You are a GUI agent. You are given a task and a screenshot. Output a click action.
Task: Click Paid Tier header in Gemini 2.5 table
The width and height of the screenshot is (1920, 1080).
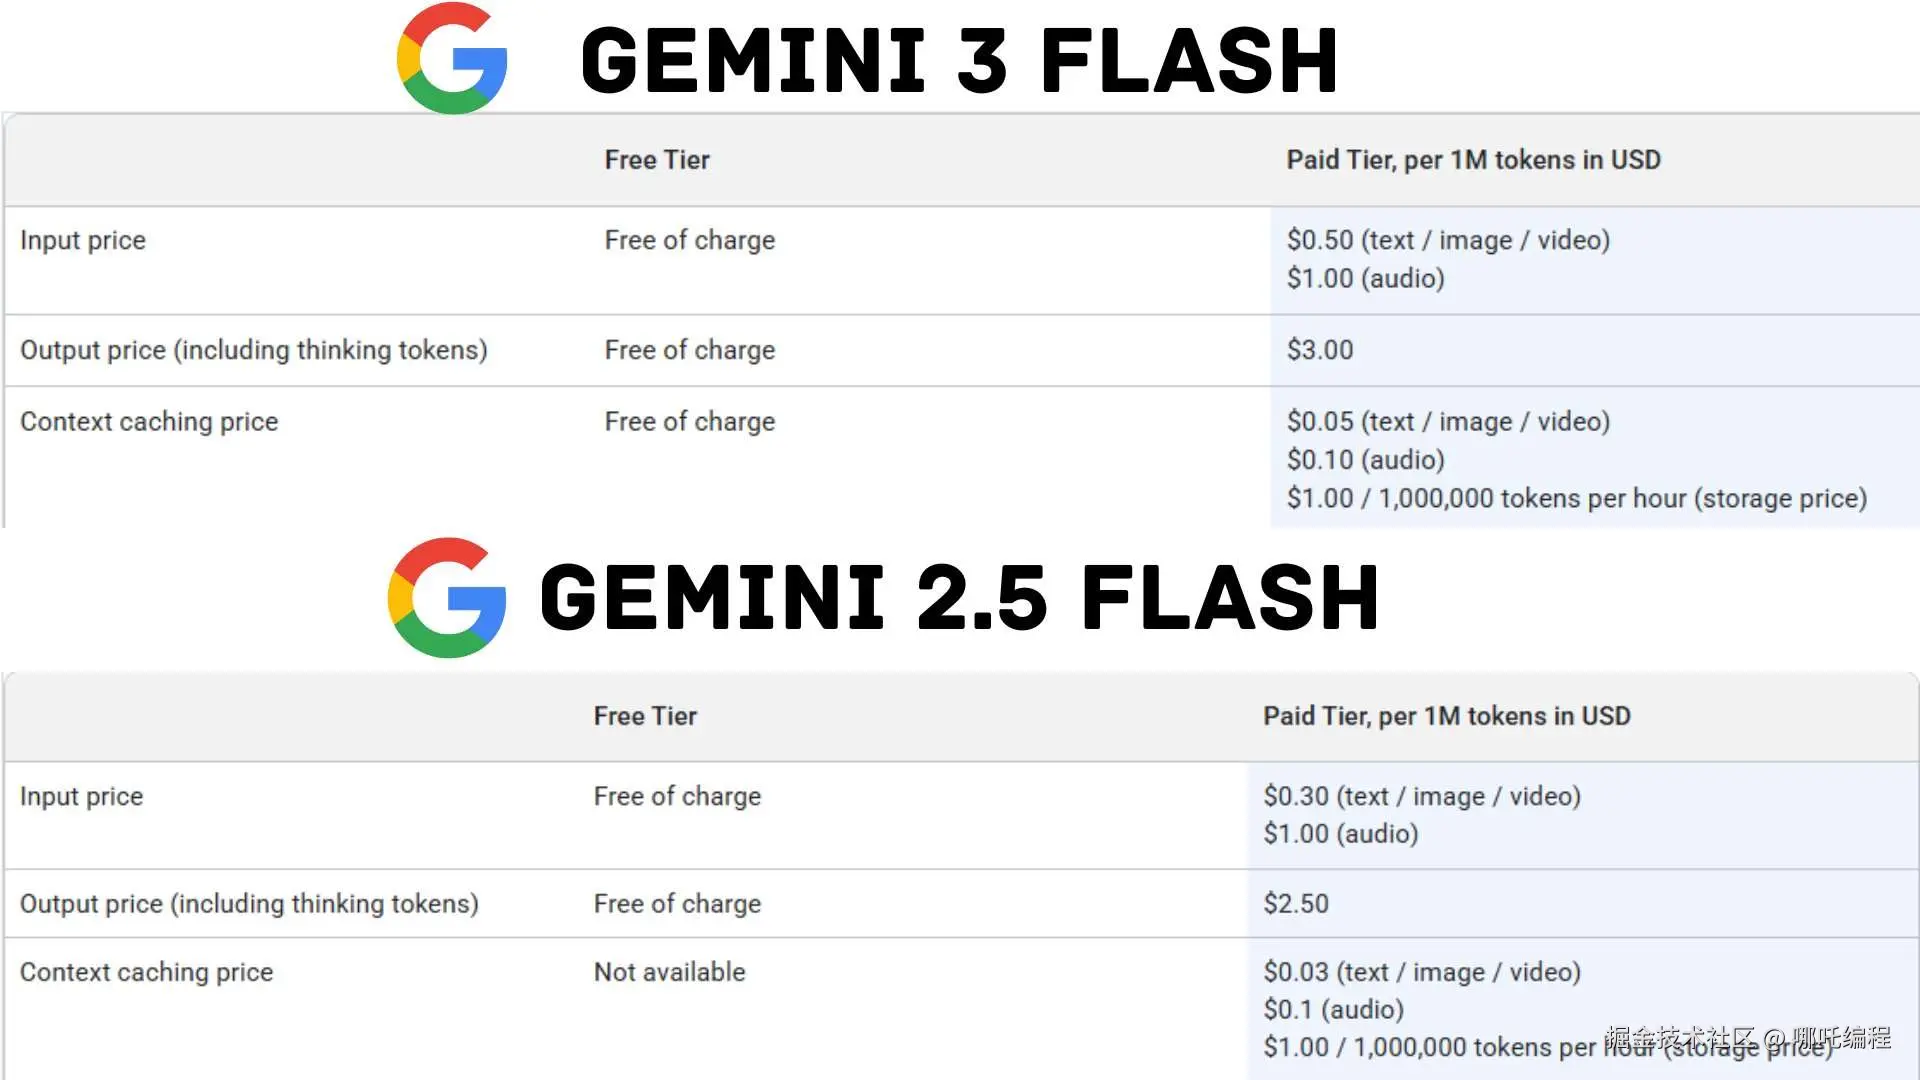[1446, 716]
